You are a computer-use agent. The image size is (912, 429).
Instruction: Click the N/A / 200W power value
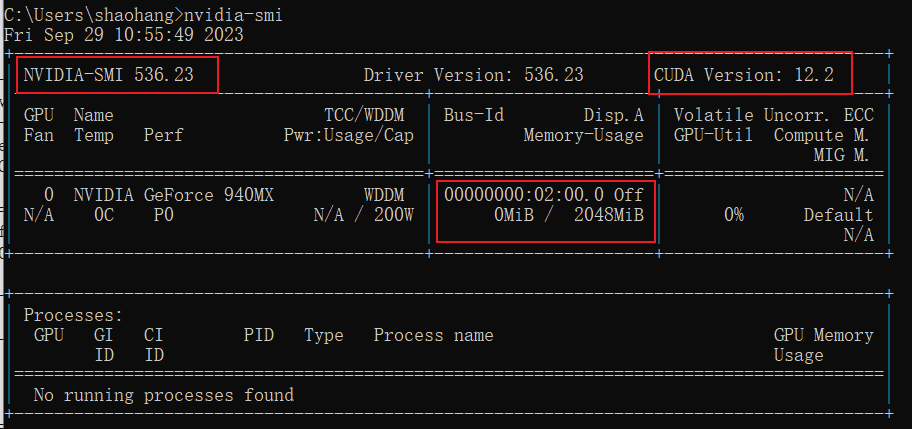click(x=358, y=215)
